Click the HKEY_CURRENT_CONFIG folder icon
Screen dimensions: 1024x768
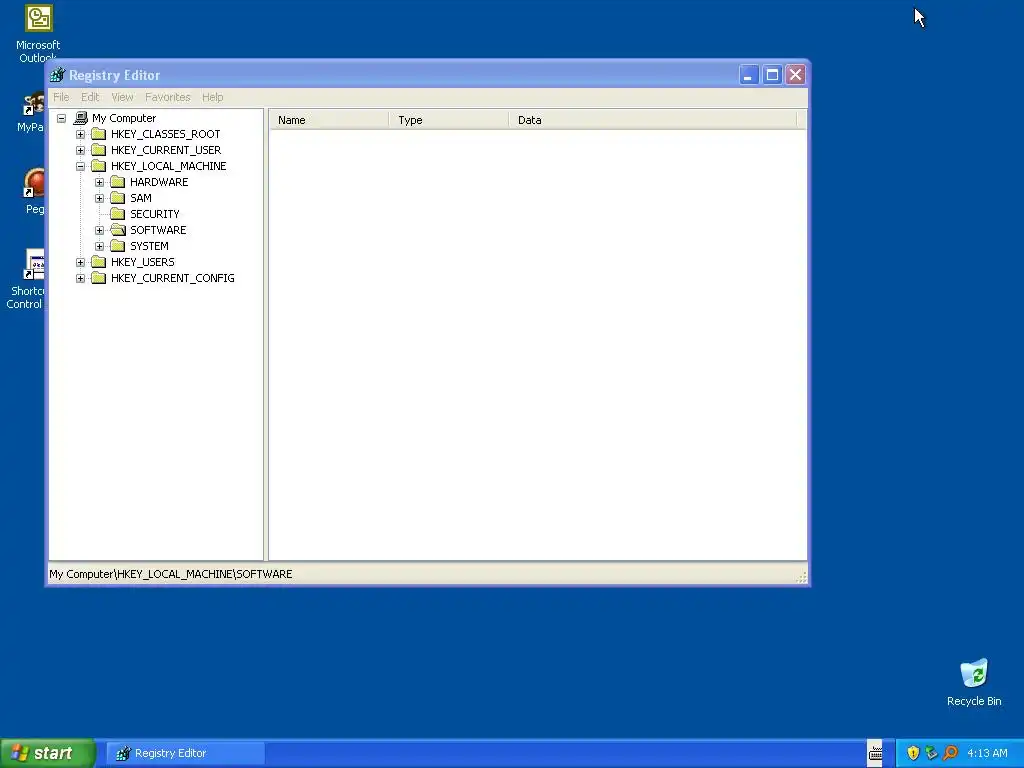pyautogui.click(x=99, y=278)
